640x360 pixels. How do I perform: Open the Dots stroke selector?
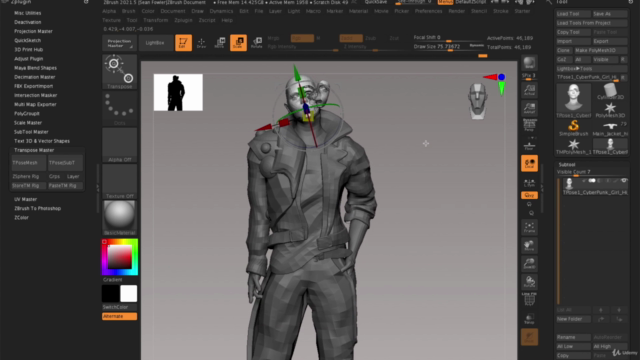pos(119,108)
